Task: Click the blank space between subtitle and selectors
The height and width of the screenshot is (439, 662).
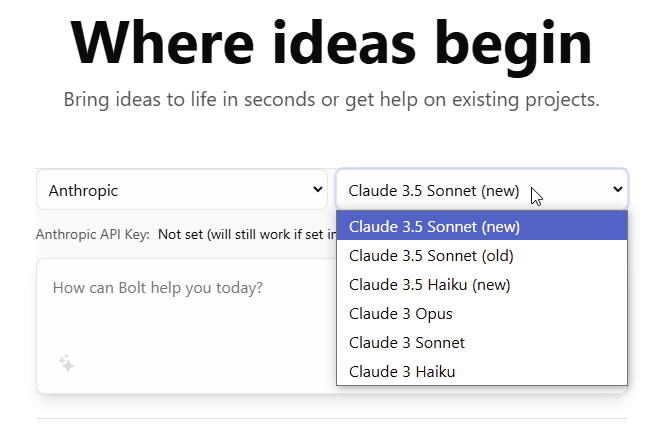Action: [331, 141]
